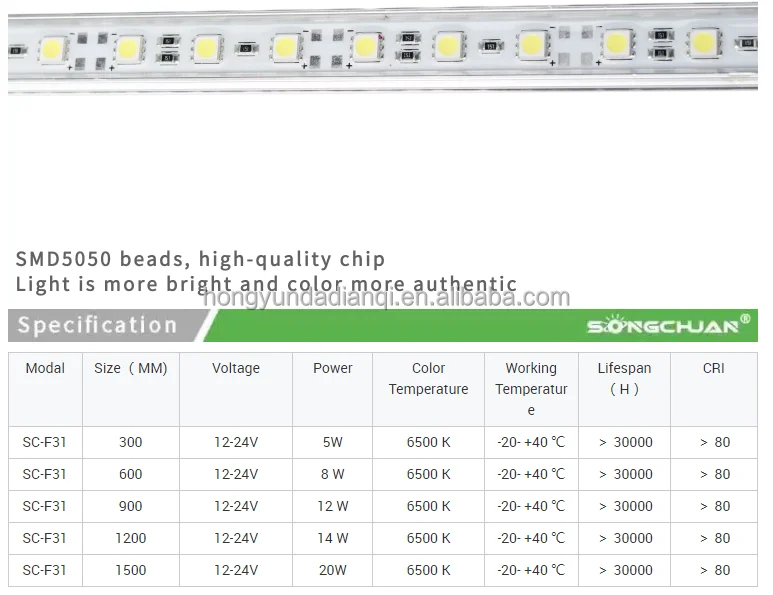Select the power cell "5W"
The image size is (773, 595).
(333, 442)
